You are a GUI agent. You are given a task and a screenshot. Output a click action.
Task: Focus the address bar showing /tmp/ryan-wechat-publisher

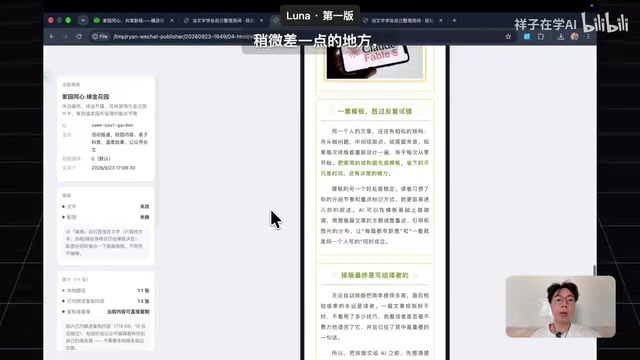point(302,37)
